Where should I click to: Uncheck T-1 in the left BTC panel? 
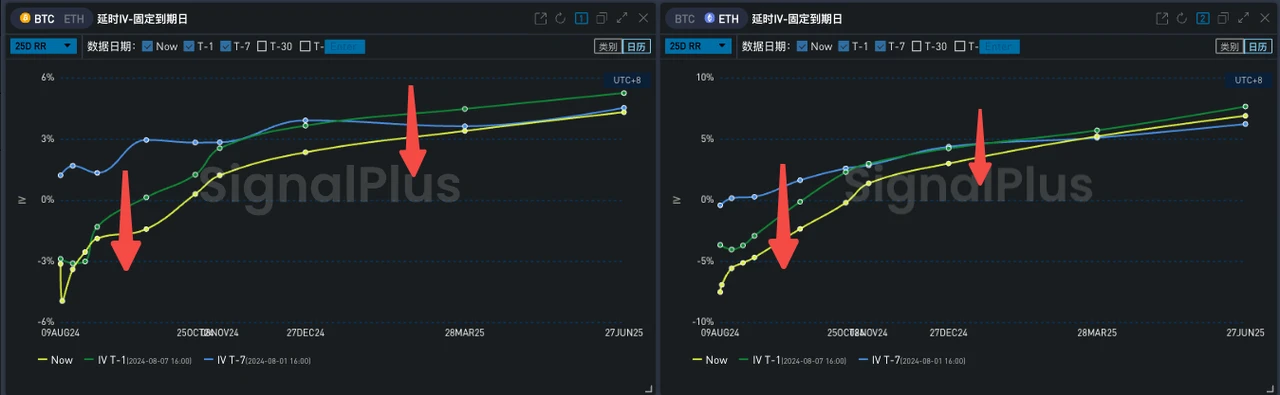click(188, 46)
